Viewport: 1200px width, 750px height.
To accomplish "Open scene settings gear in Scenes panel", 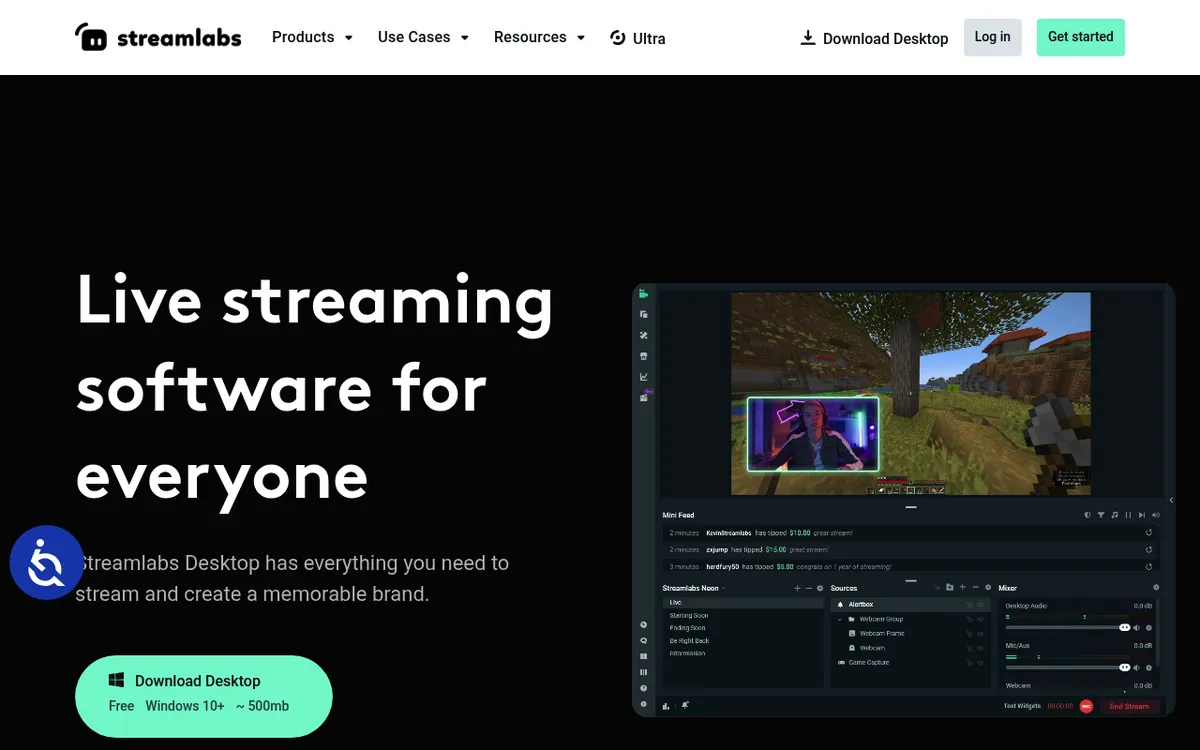I will [x=820, y=588].
